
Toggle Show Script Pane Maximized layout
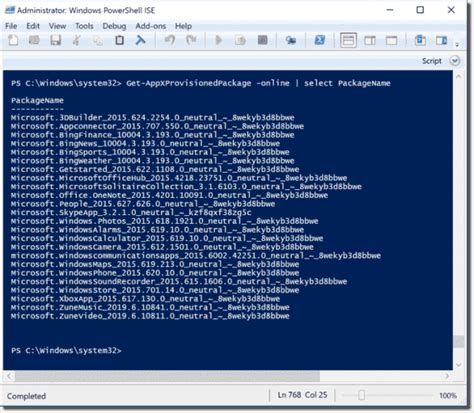pos(392,41)
